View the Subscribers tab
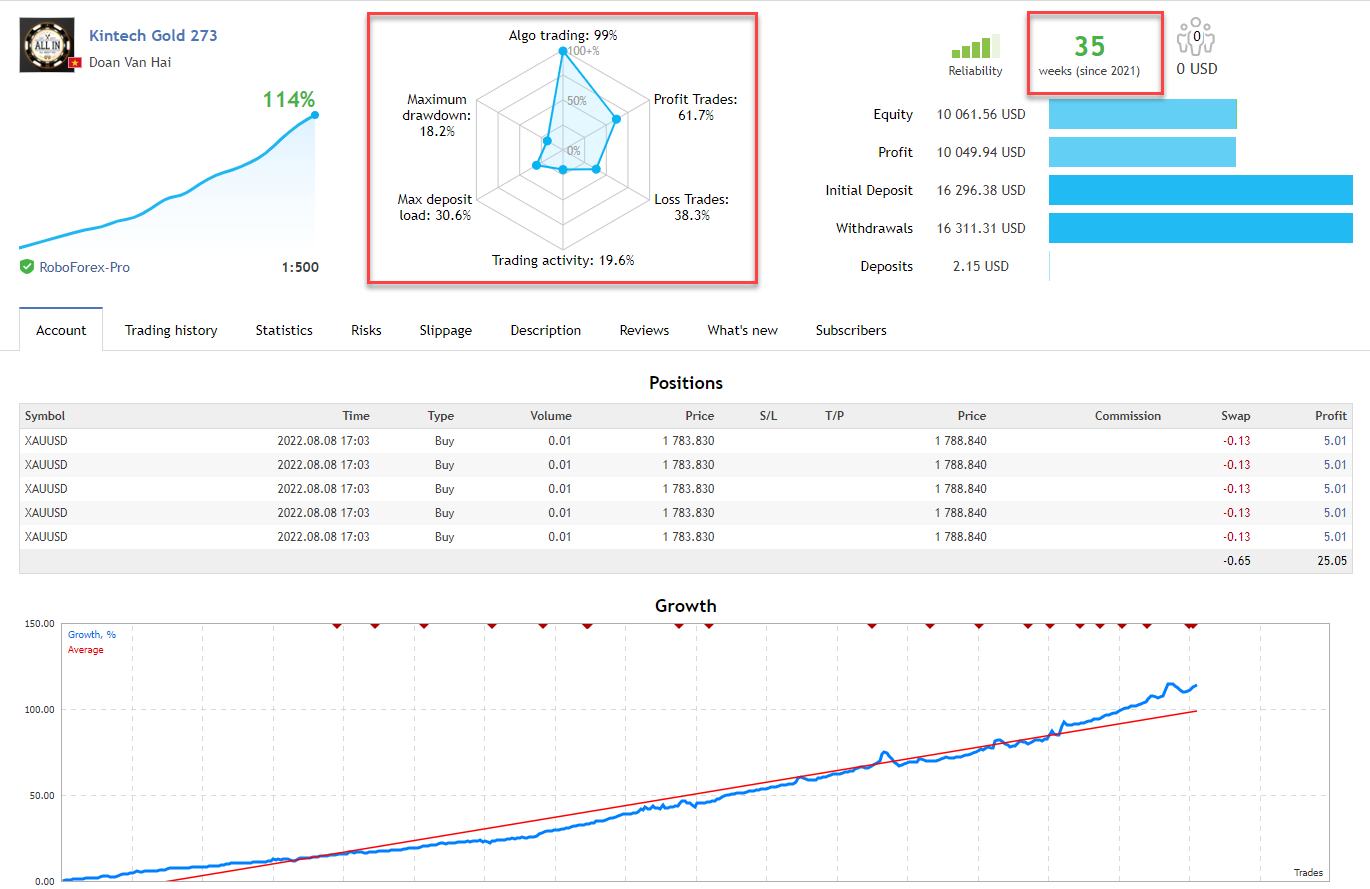 pos(851,330)
